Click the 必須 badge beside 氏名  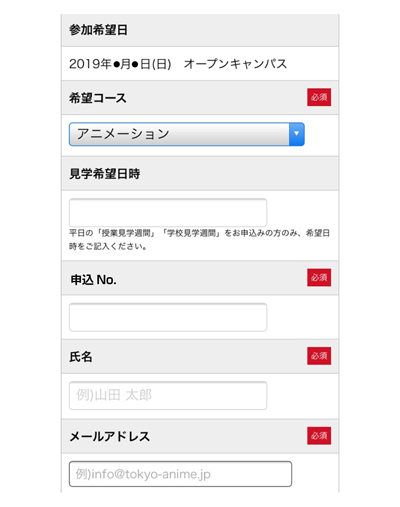pyautogui.click(x=319, y=356)
